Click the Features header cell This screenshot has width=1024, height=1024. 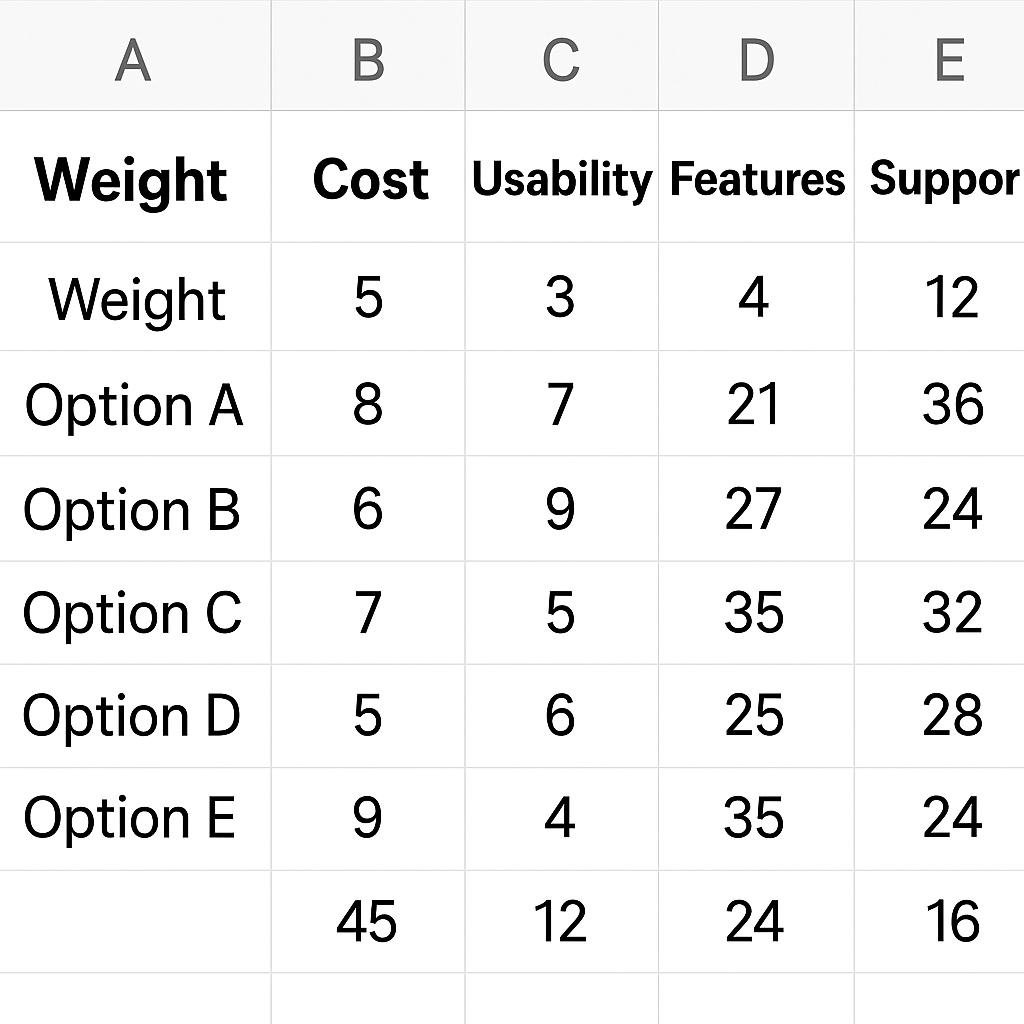click(x=756, y=177)
